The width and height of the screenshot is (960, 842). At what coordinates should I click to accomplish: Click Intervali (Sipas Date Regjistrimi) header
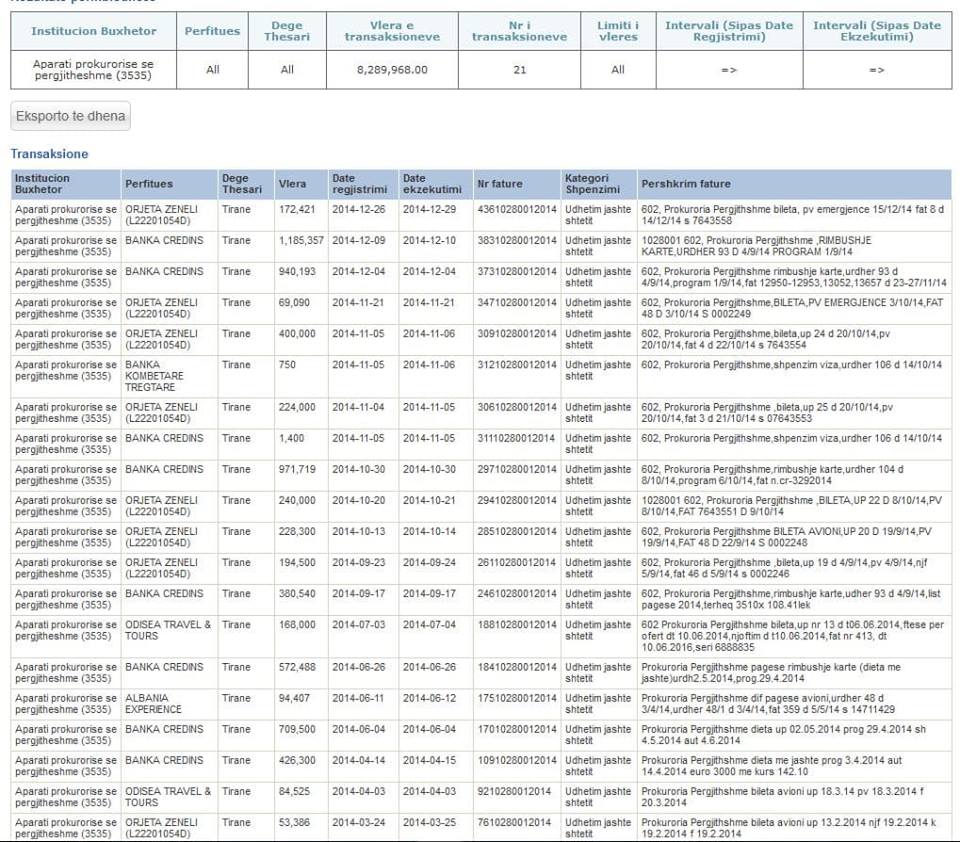coord(729,31)
